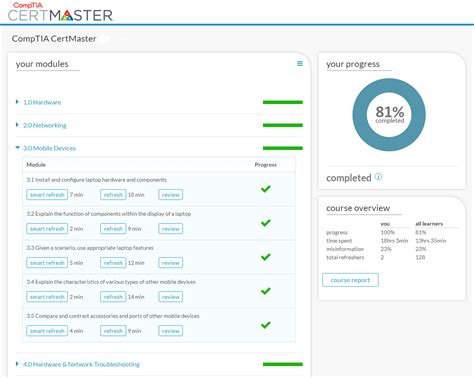Click the 81% completed progress donut
The height and width of the screenshot is (378, 474).
point(389,115)
